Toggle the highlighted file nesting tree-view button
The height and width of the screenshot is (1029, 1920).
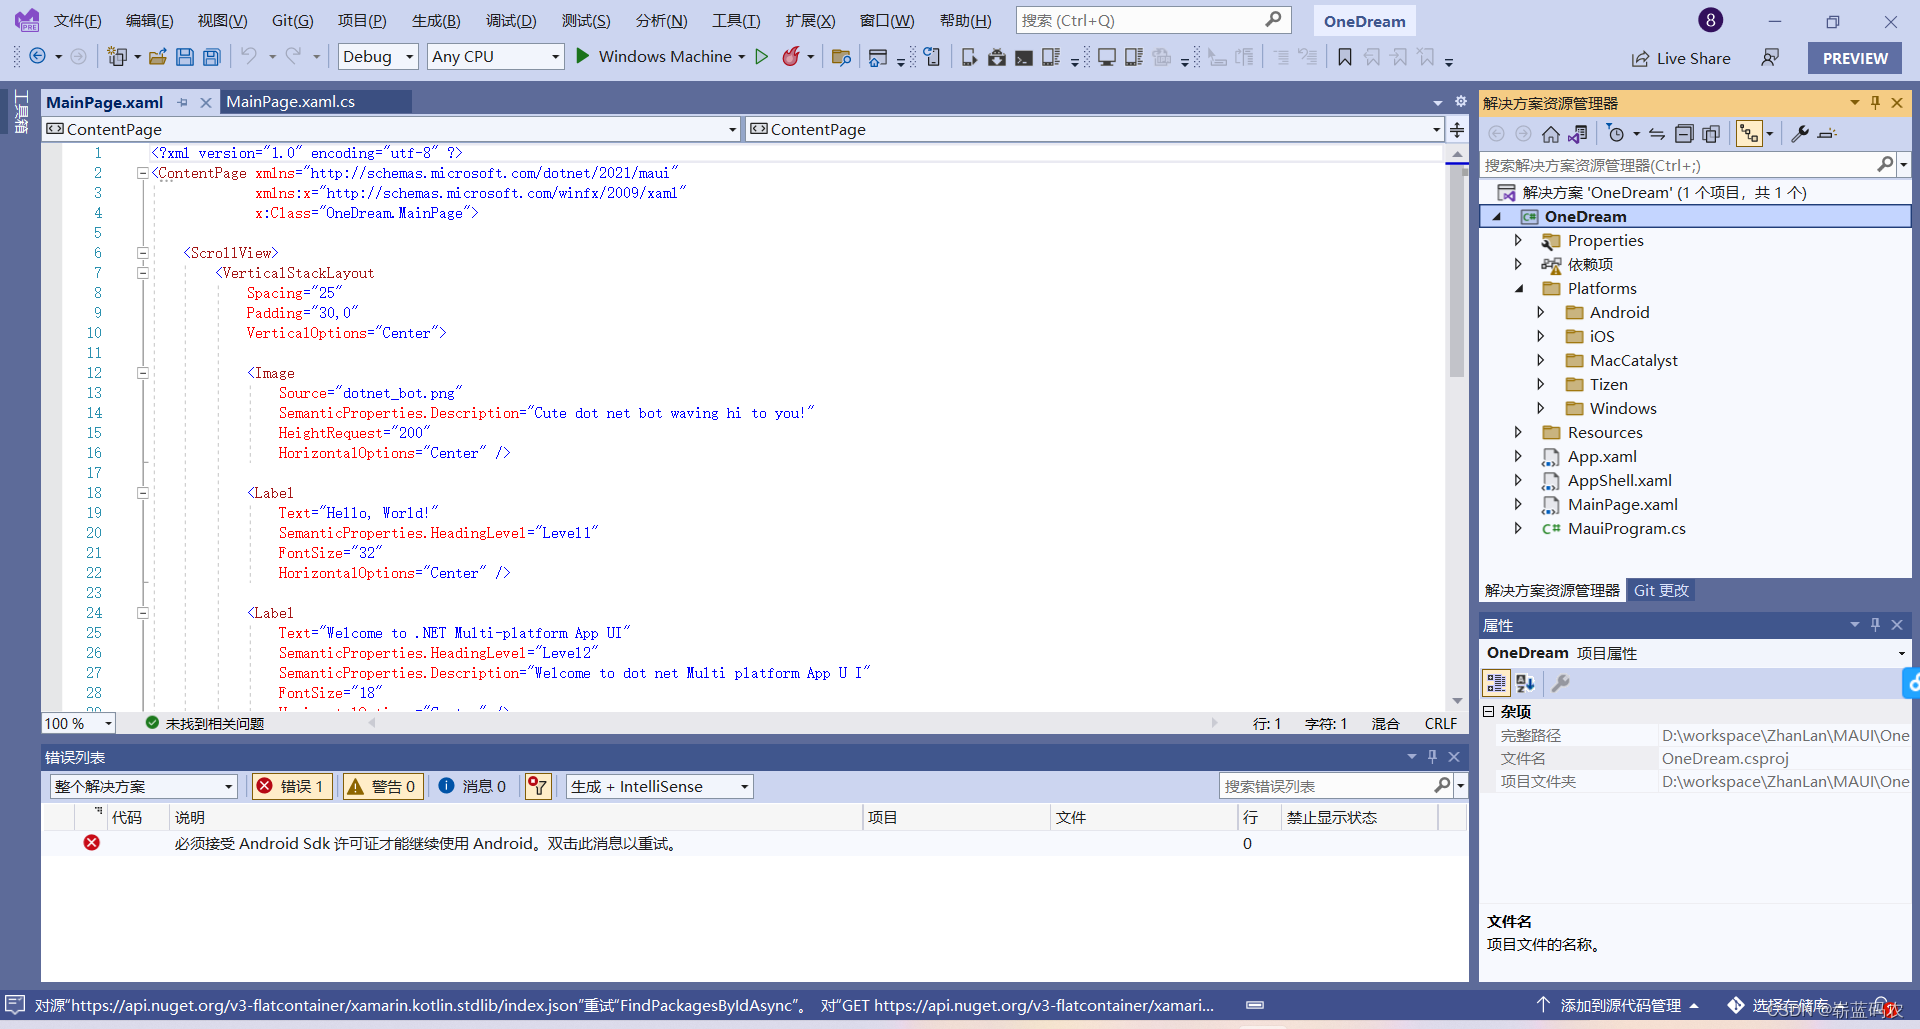[x=1749, y=134]
